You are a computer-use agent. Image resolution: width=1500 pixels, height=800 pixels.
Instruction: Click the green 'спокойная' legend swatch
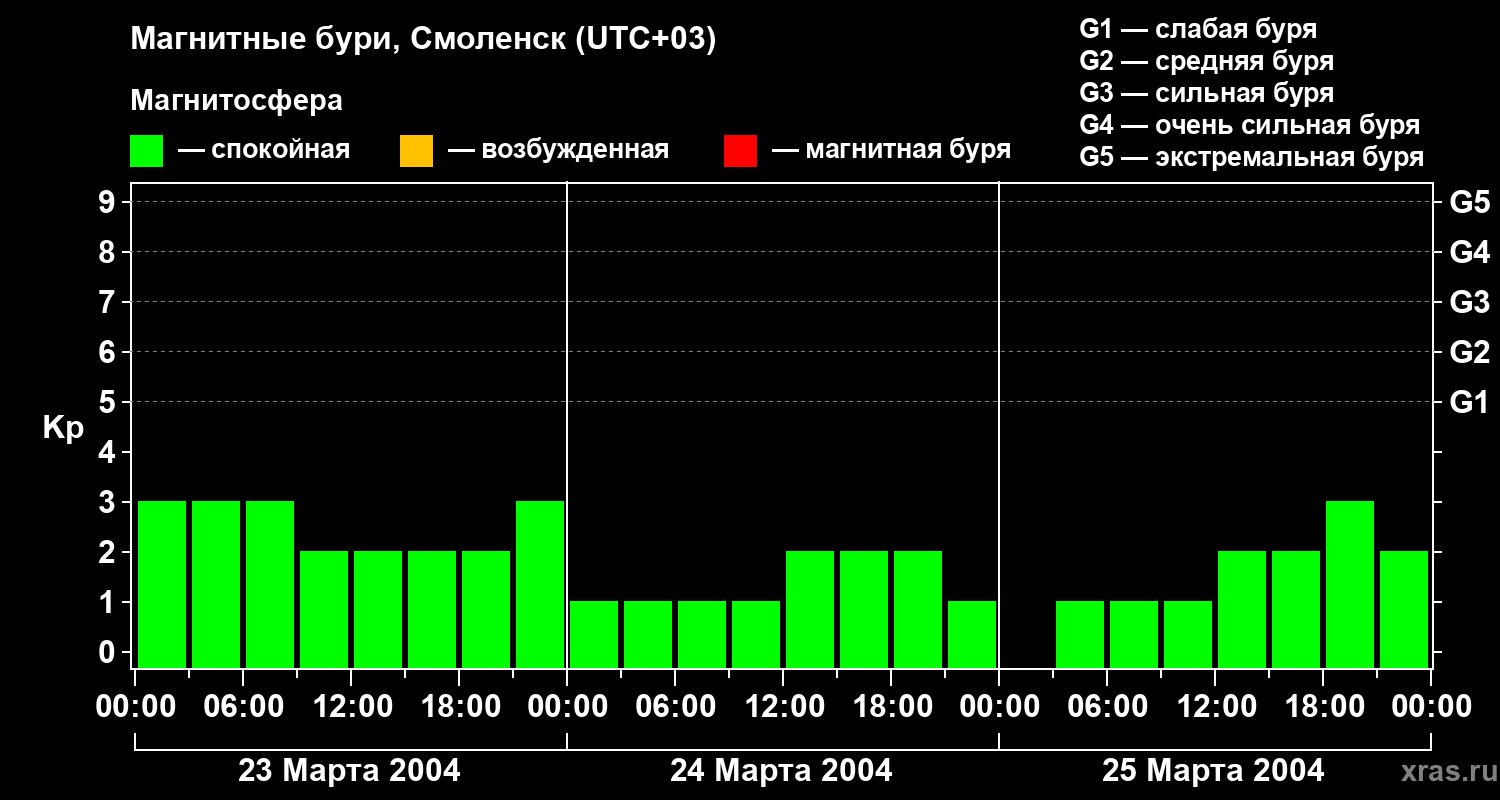(146, 151)
